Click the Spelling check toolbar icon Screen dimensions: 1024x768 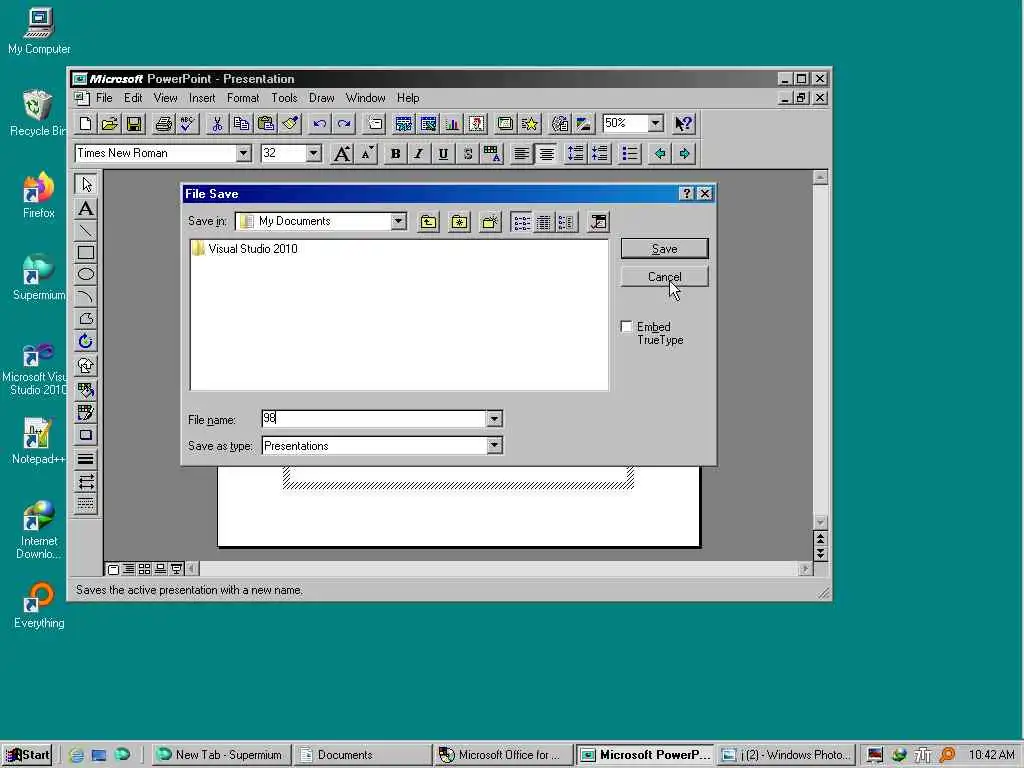click(187, 123)
